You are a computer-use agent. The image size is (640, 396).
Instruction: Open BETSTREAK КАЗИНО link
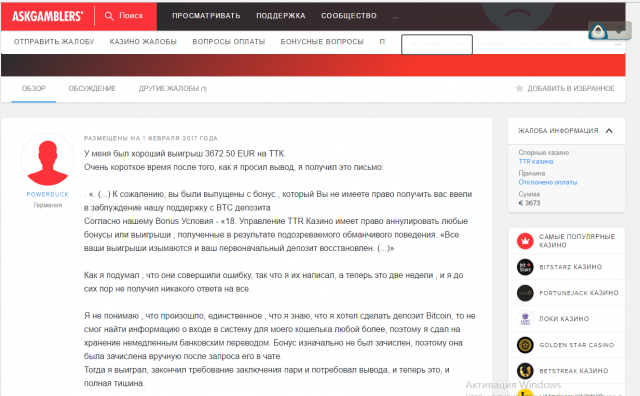coord(573,371)
